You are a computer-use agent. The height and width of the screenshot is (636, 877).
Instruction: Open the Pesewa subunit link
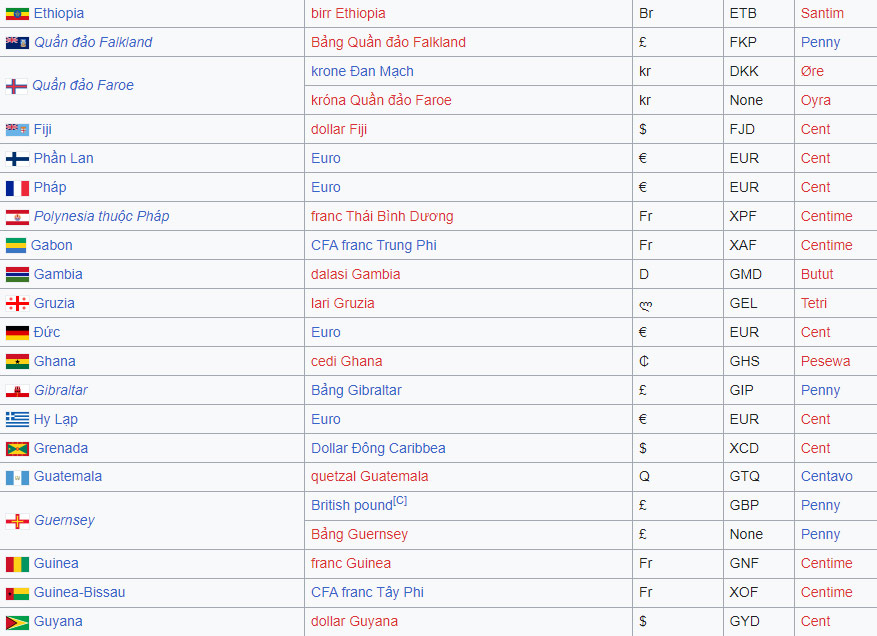[825, 362]
